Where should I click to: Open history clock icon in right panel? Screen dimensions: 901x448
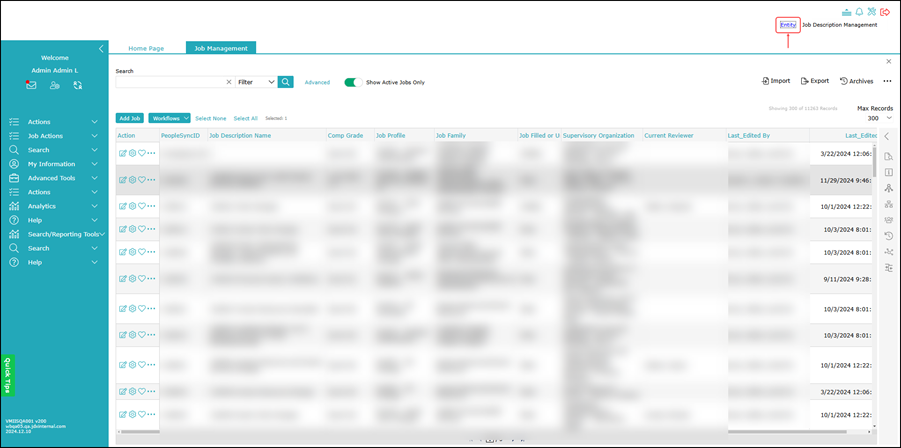(889, 235)
